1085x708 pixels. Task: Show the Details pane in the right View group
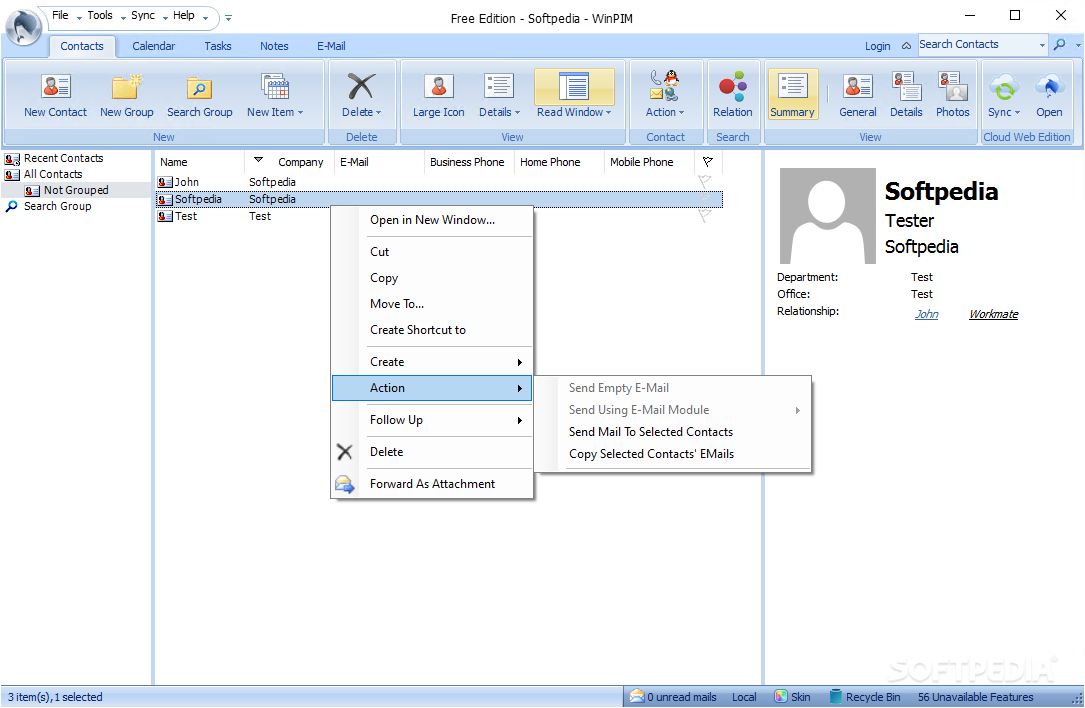[x=906, y=96]
